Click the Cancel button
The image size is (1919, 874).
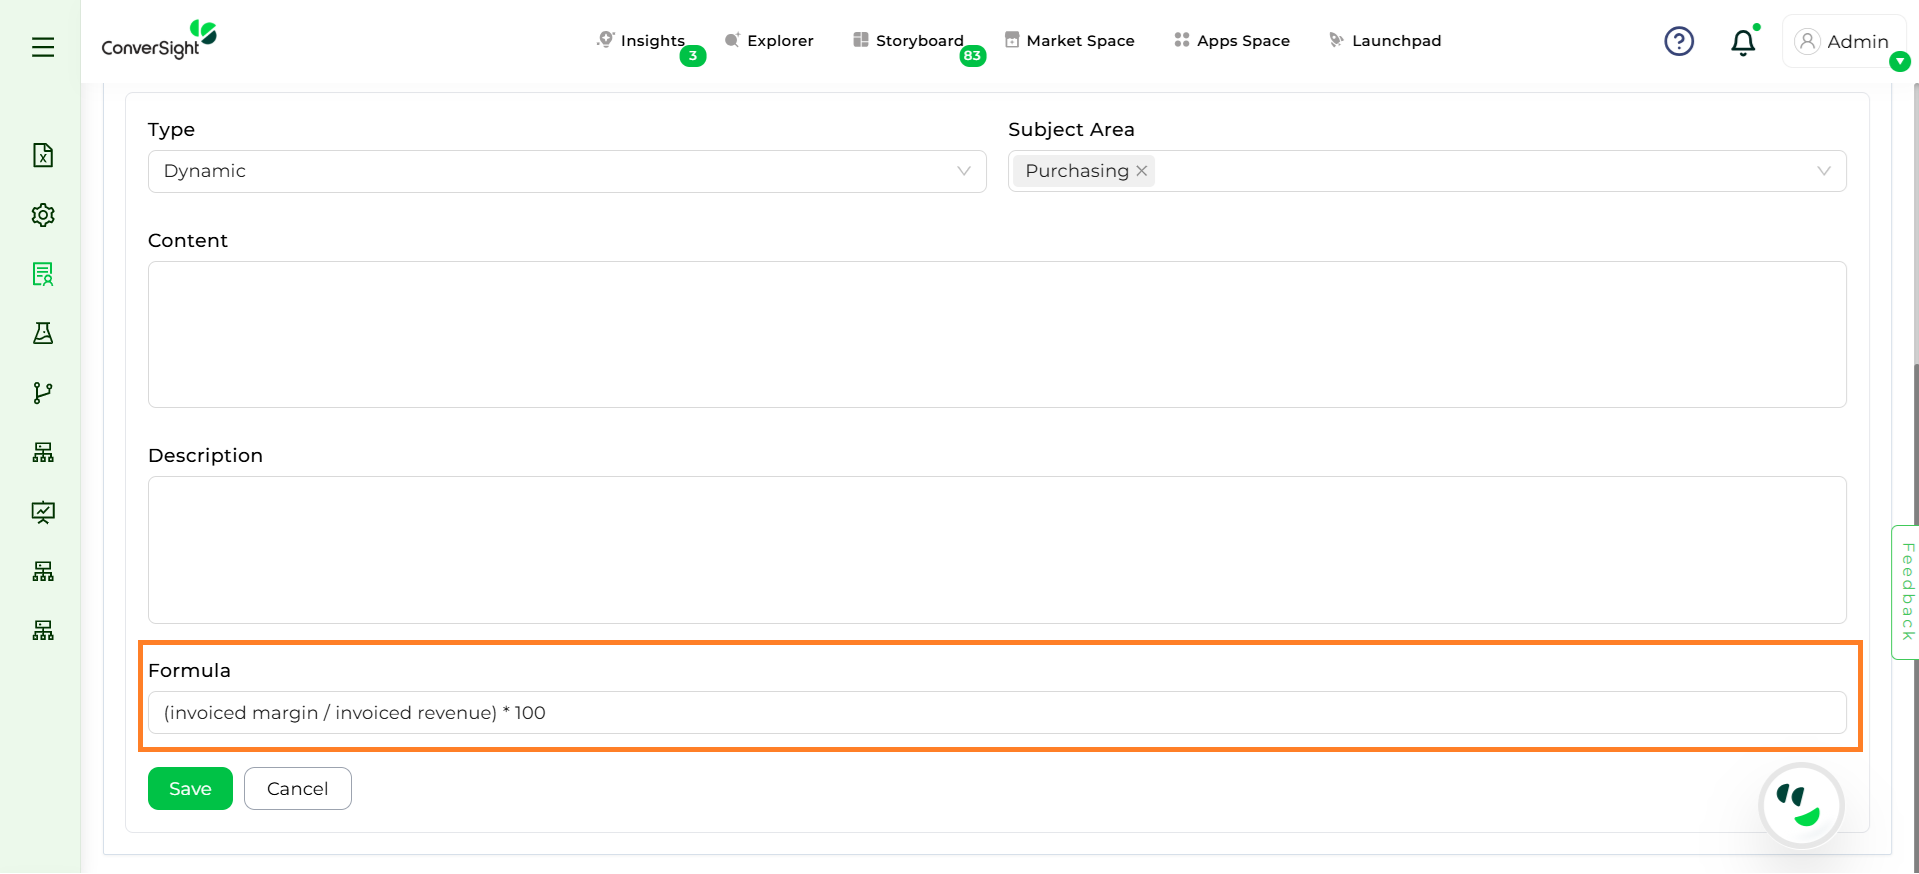tap(297, 789)
